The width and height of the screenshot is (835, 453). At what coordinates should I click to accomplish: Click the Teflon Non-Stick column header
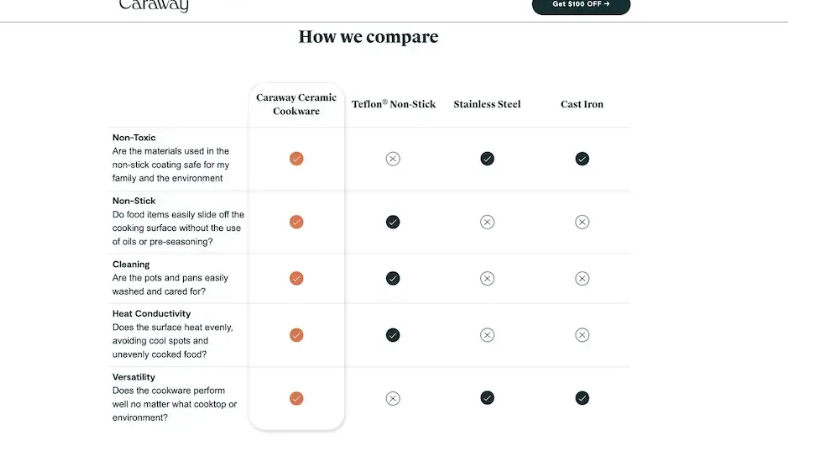click(x=394, y=104)
